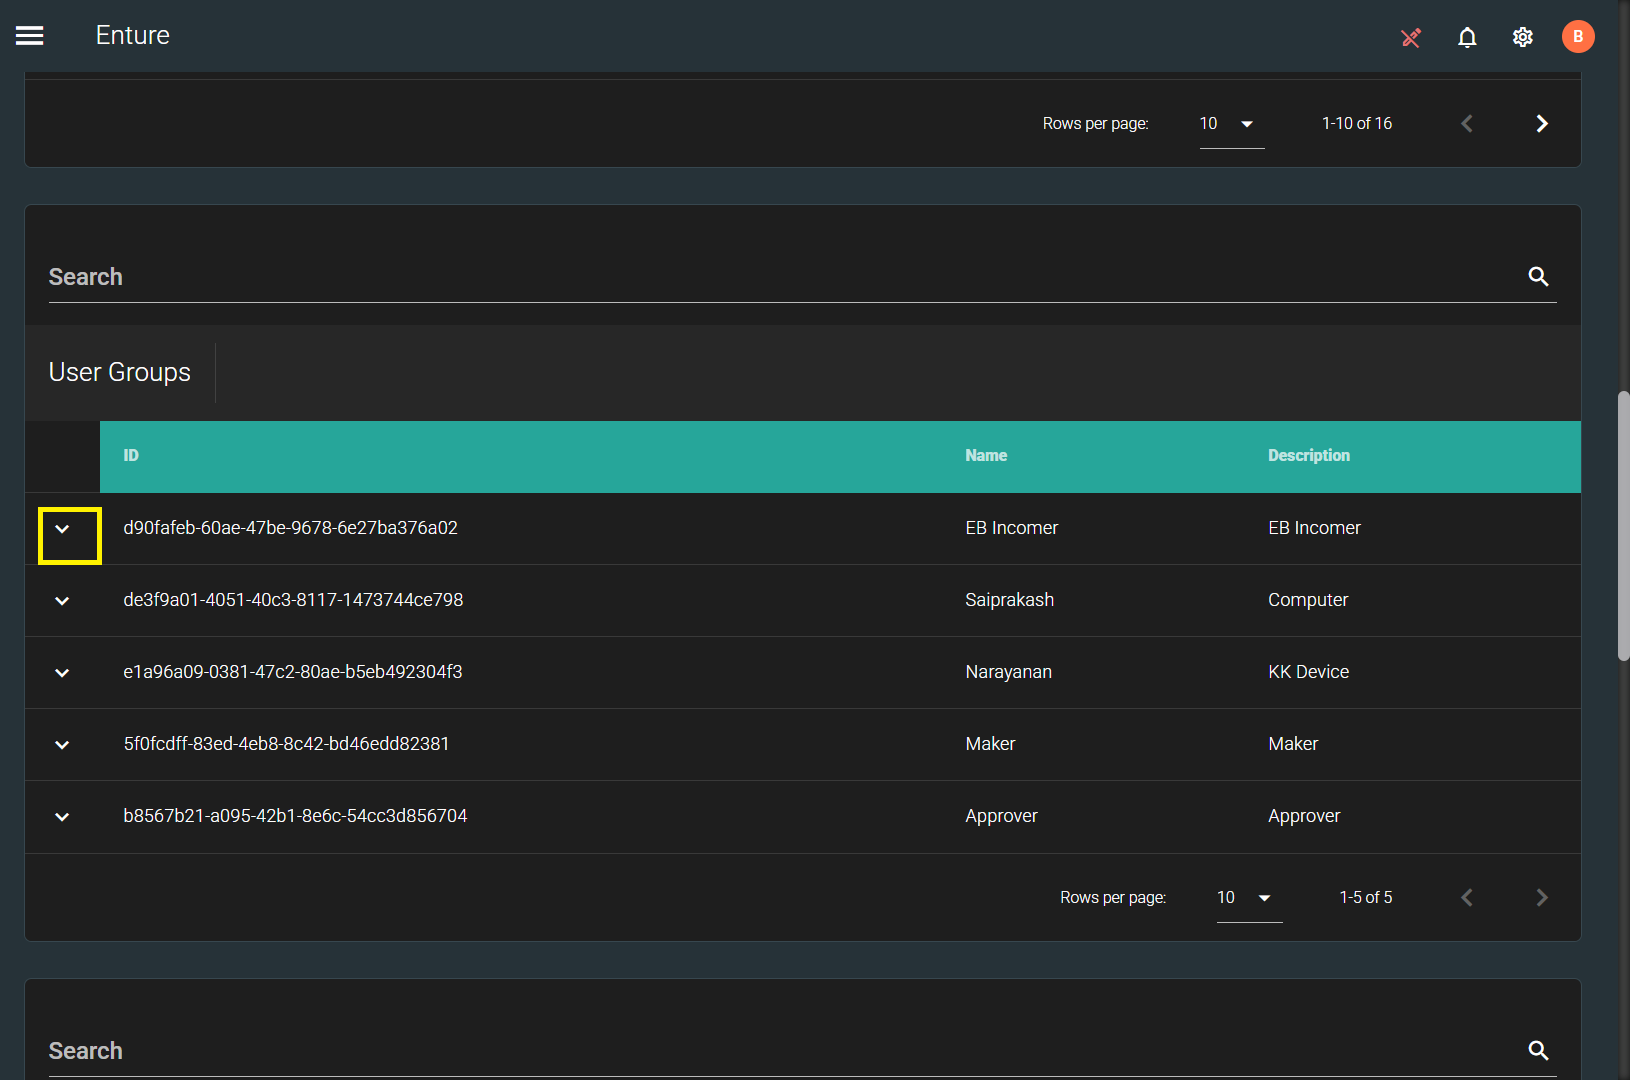Expand the Saiprakash group row
This screenshot has width=1630, height=1080.
click(x=62, y=601)
